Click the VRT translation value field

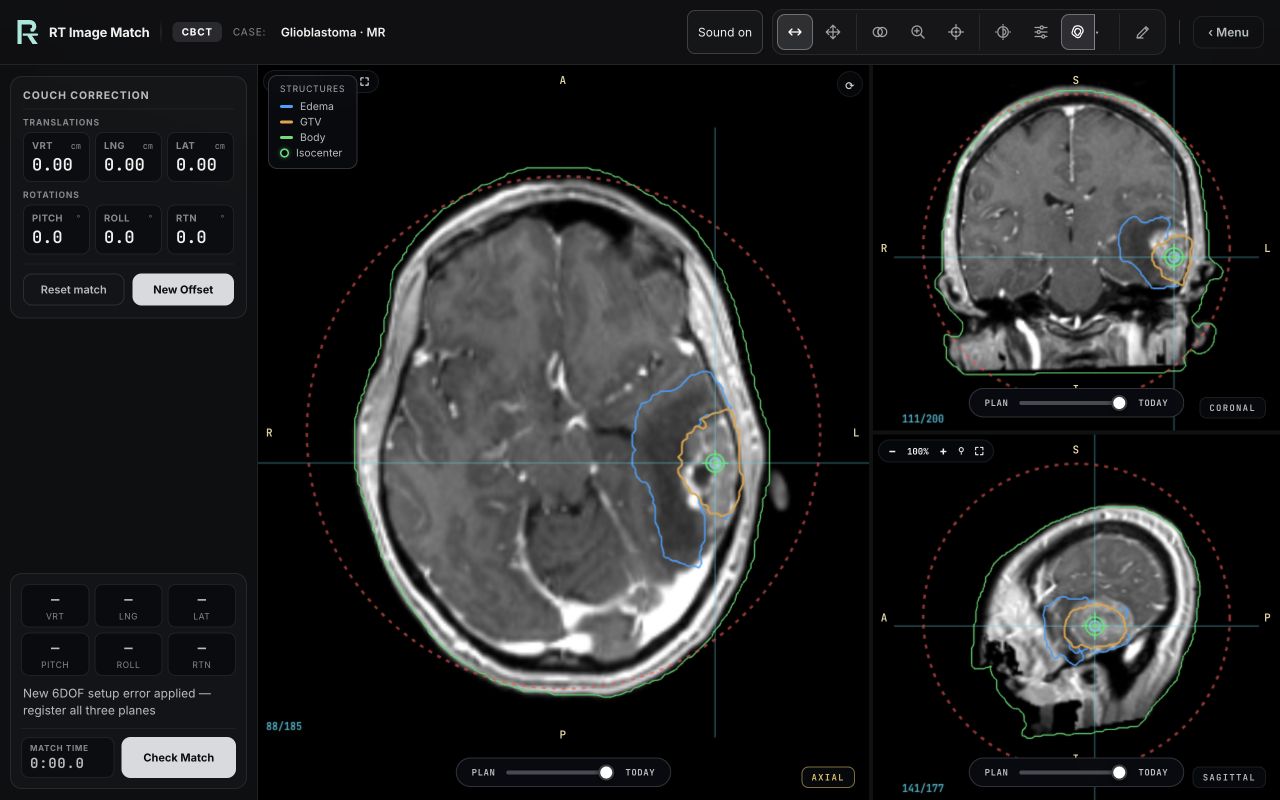[x=56, y=157]
